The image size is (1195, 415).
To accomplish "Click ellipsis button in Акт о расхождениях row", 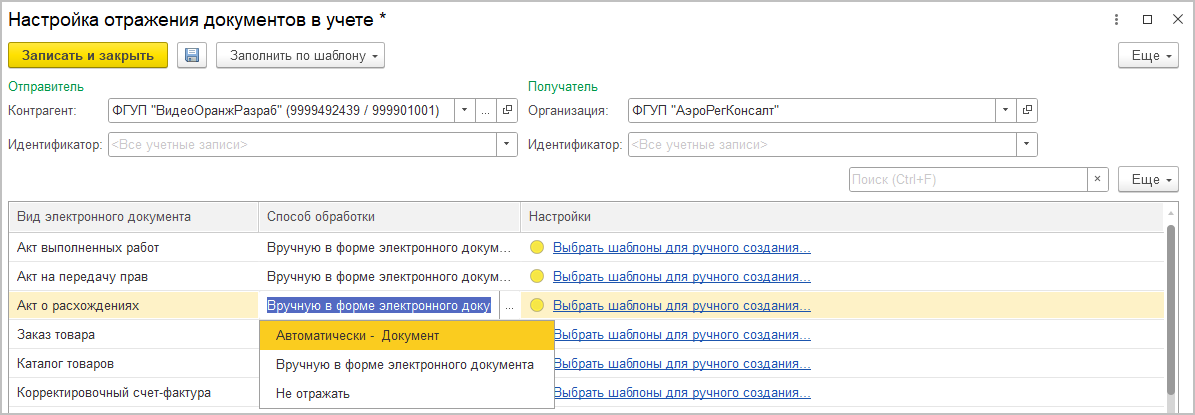I will [x=509, y=306].
